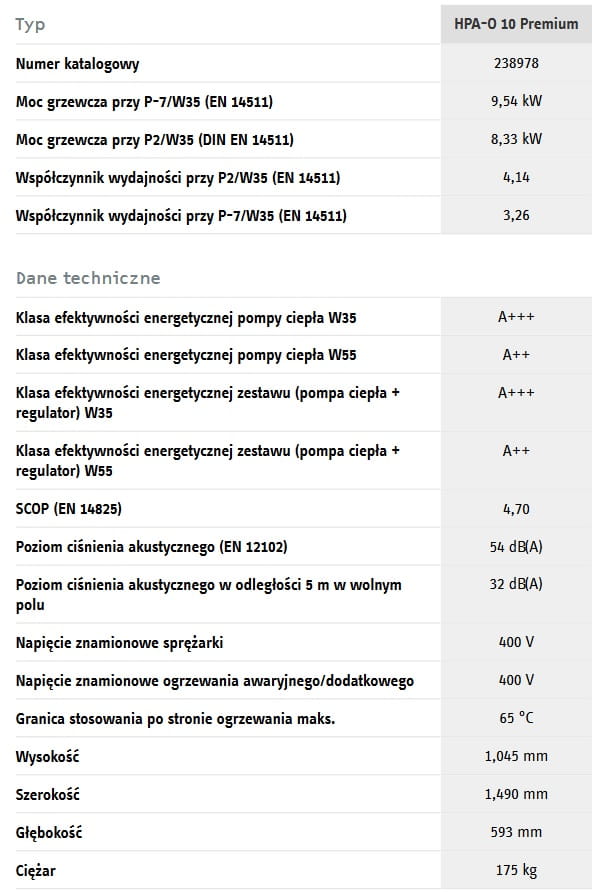This screenshot has height=895, width=603.
Task: Select the Typ heading label
Action: 31,24
